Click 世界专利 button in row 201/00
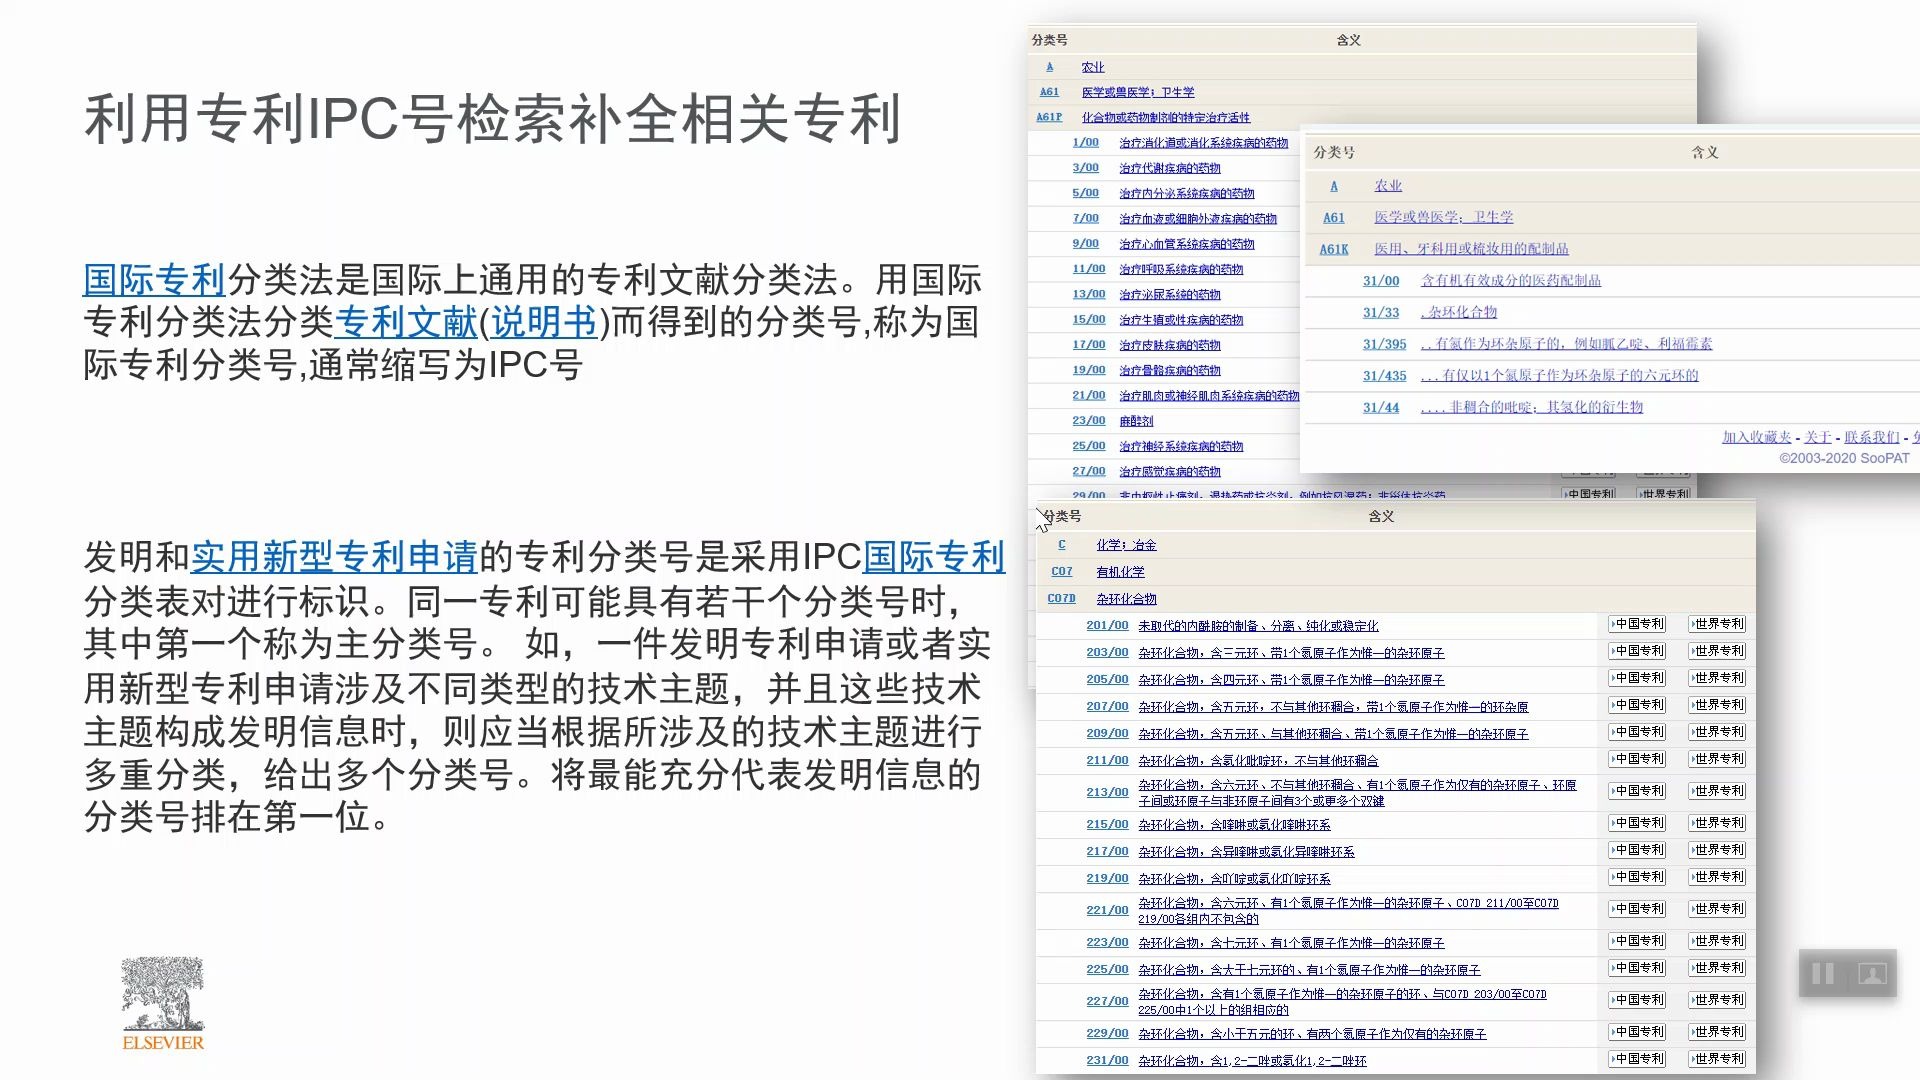1920x1080 pixels. pos(1717,624)
